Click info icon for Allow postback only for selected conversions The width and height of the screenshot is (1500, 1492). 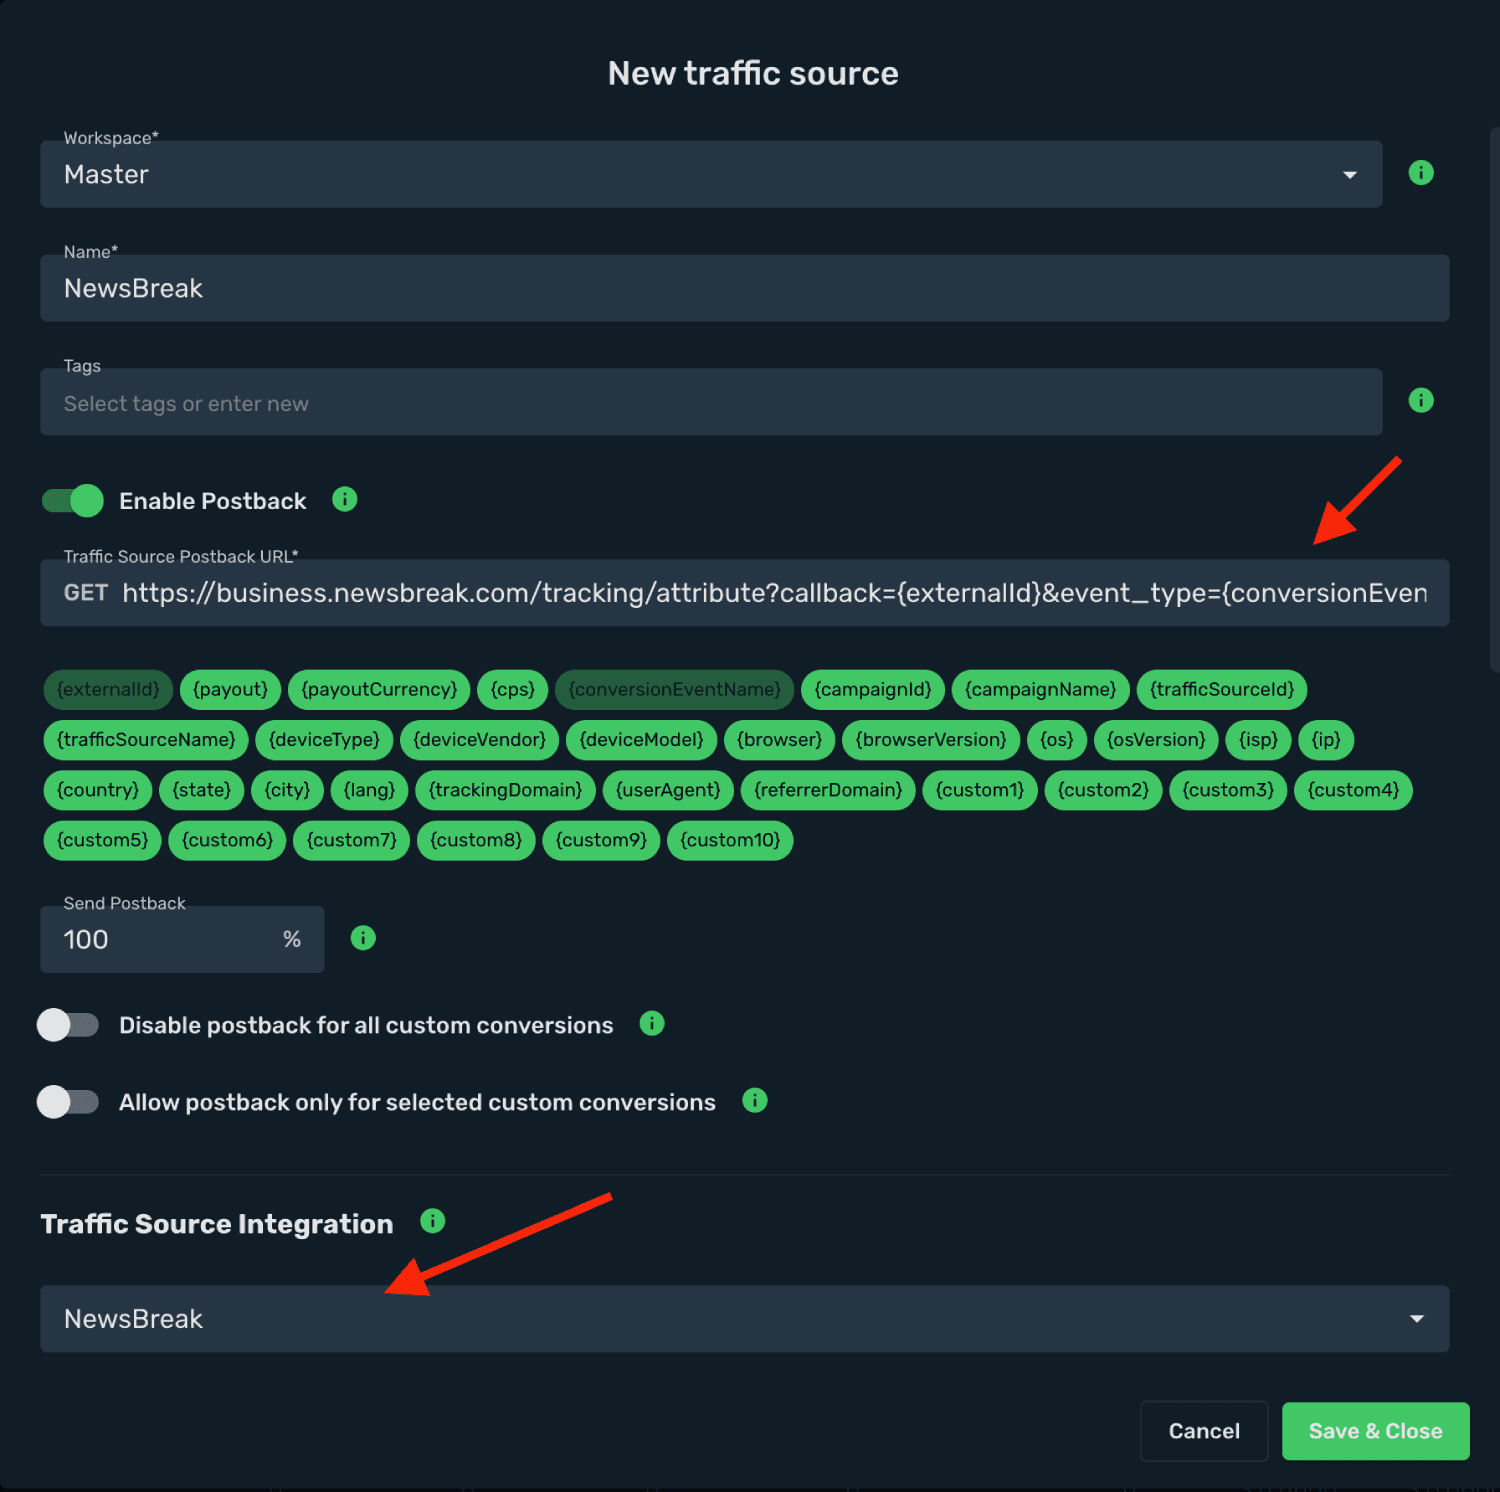754,1101
